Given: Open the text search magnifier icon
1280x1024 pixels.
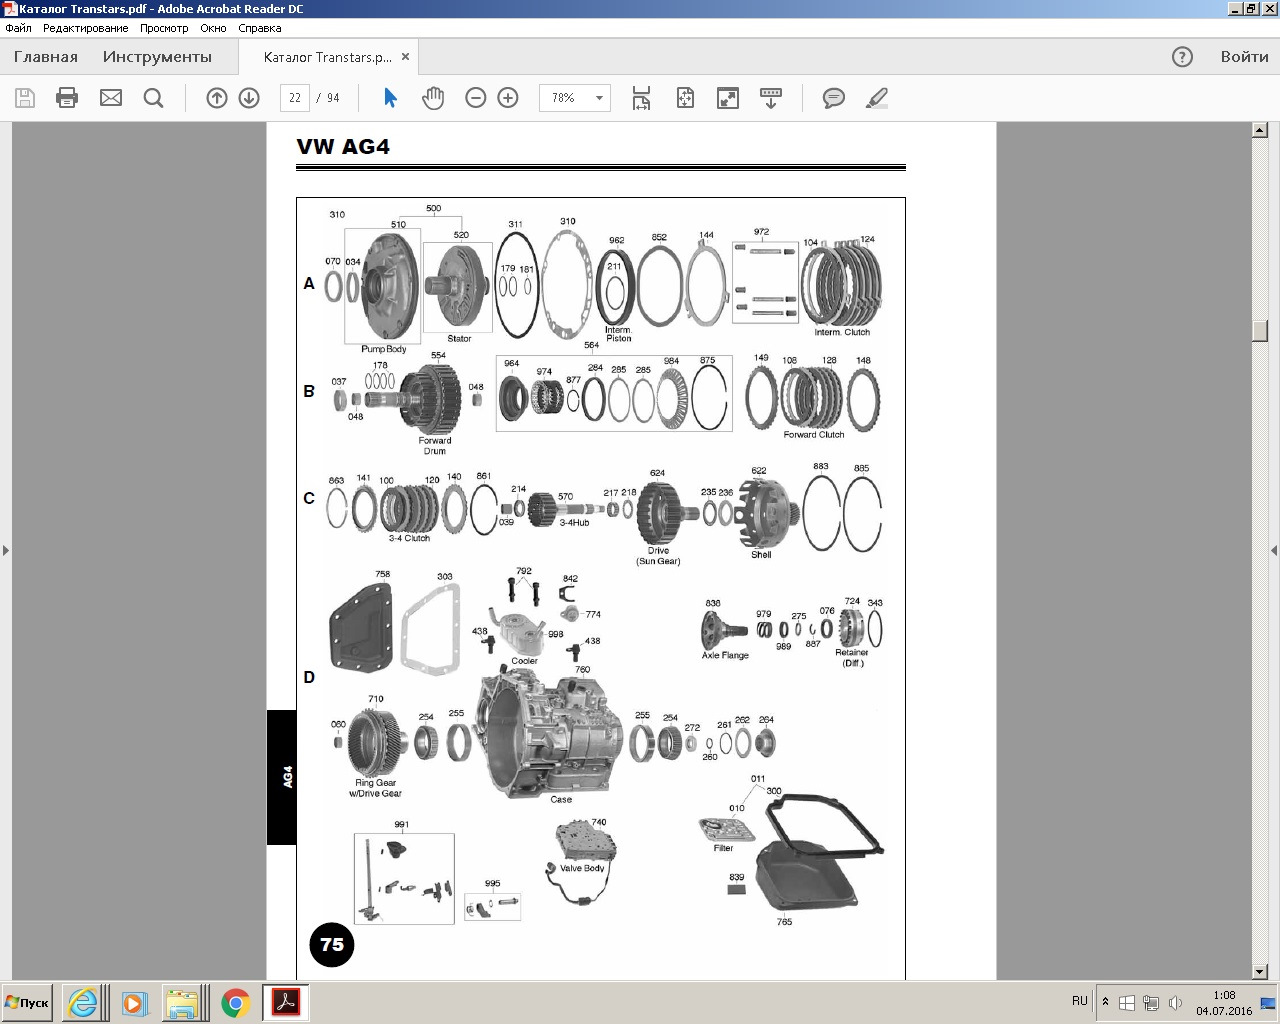Looking at the screenshot, I should (153, 98).
